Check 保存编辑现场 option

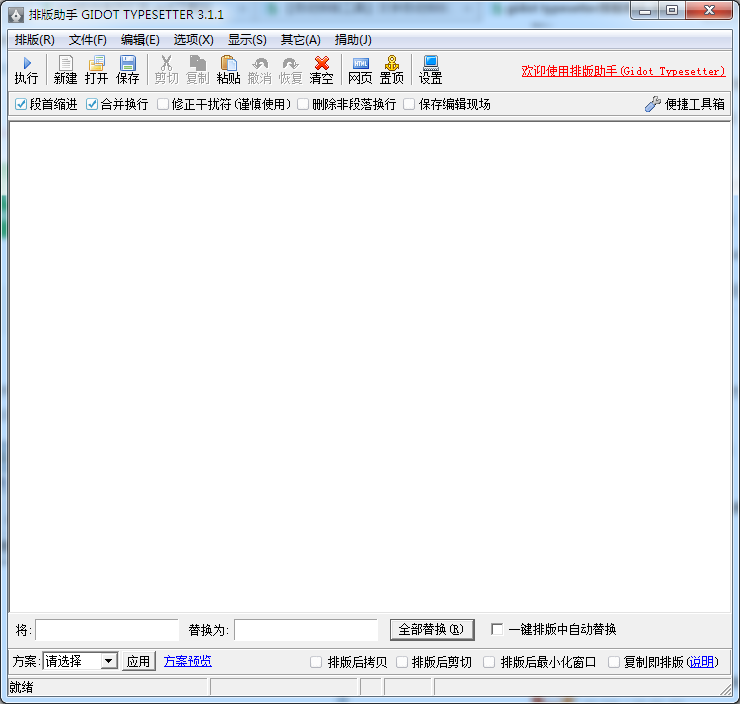click(x=409, y=104)
